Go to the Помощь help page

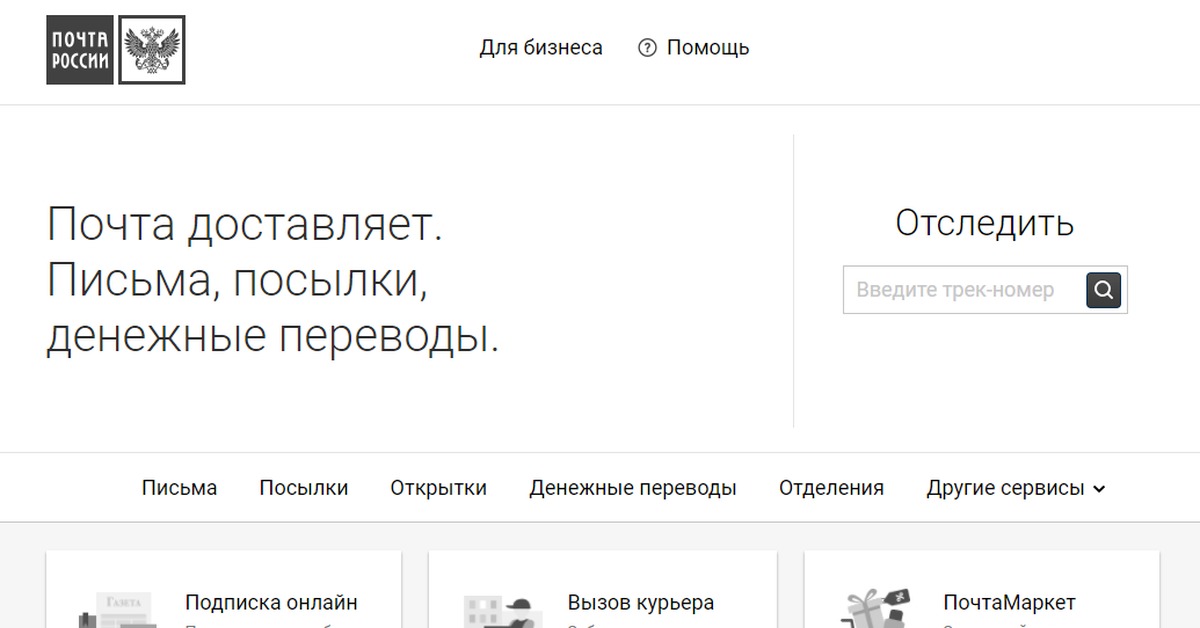point(707,48)
